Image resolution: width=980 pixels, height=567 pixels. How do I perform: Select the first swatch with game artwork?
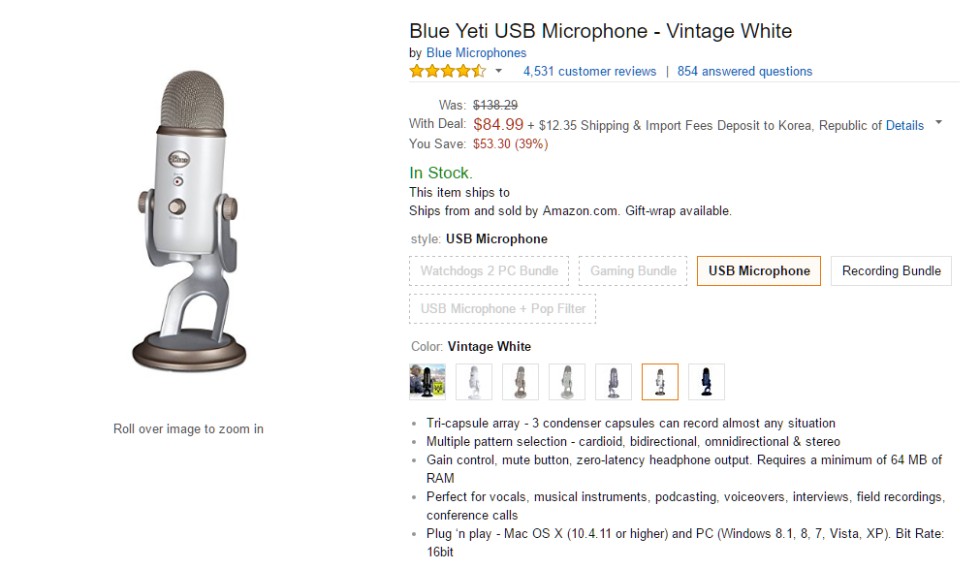pos(427,381)
